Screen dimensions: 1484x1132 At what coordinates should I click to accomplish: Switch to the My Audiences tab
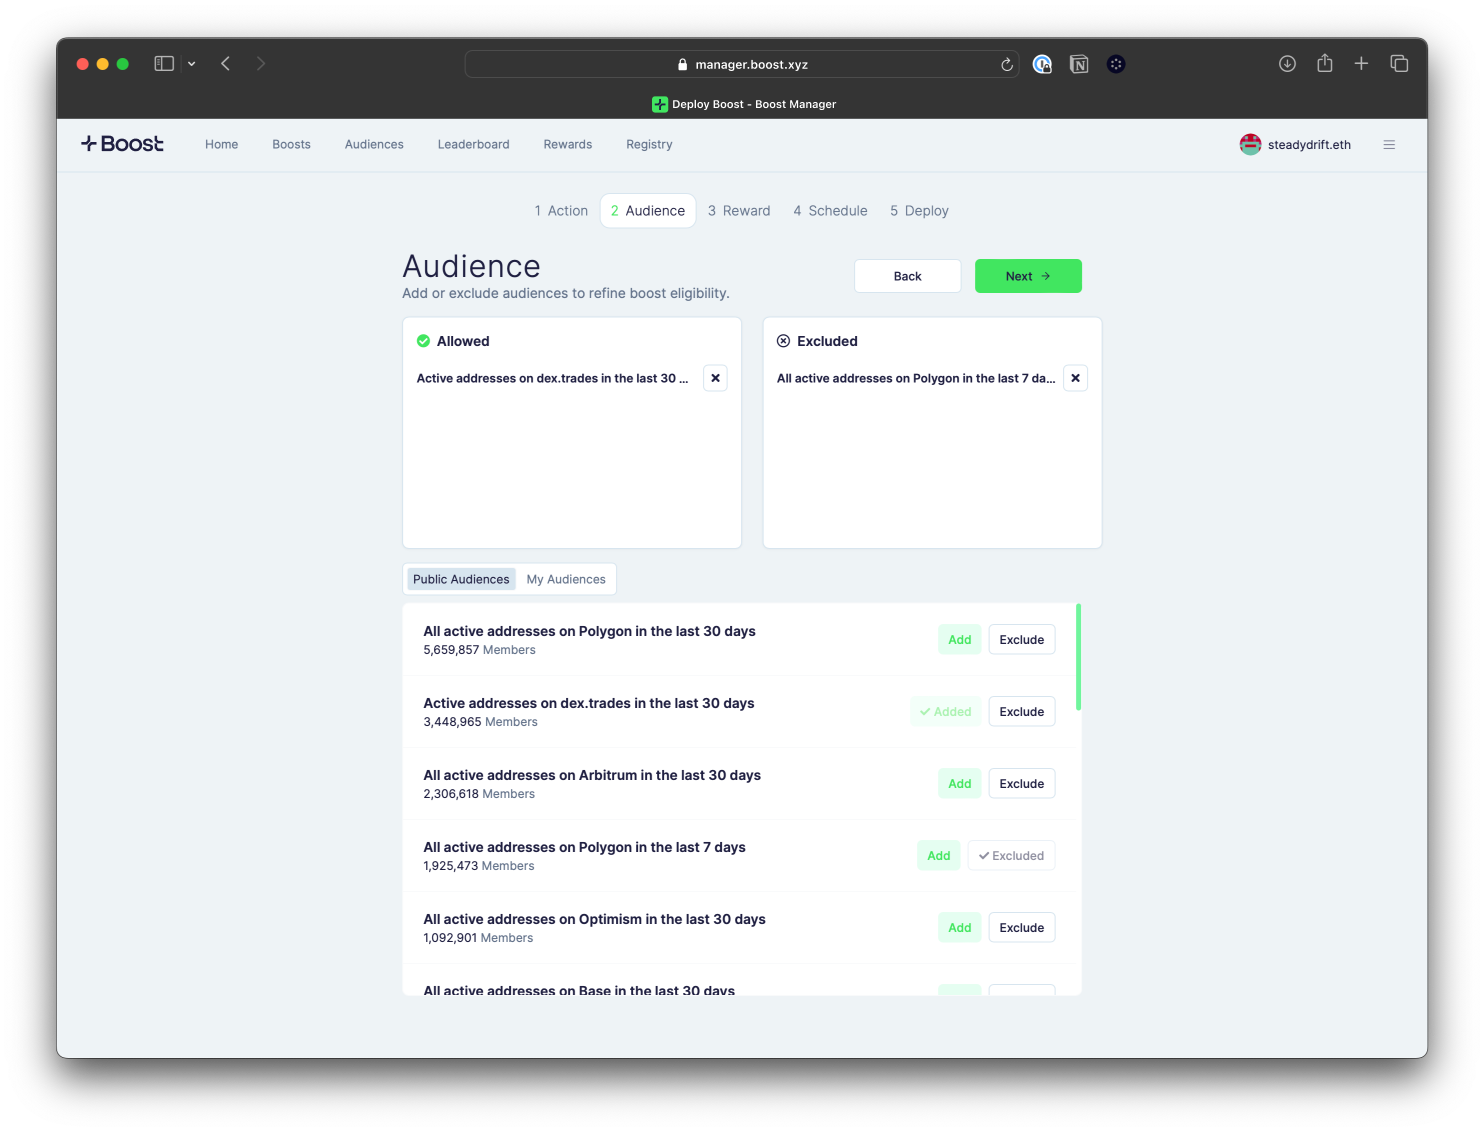tap(565, 579)
